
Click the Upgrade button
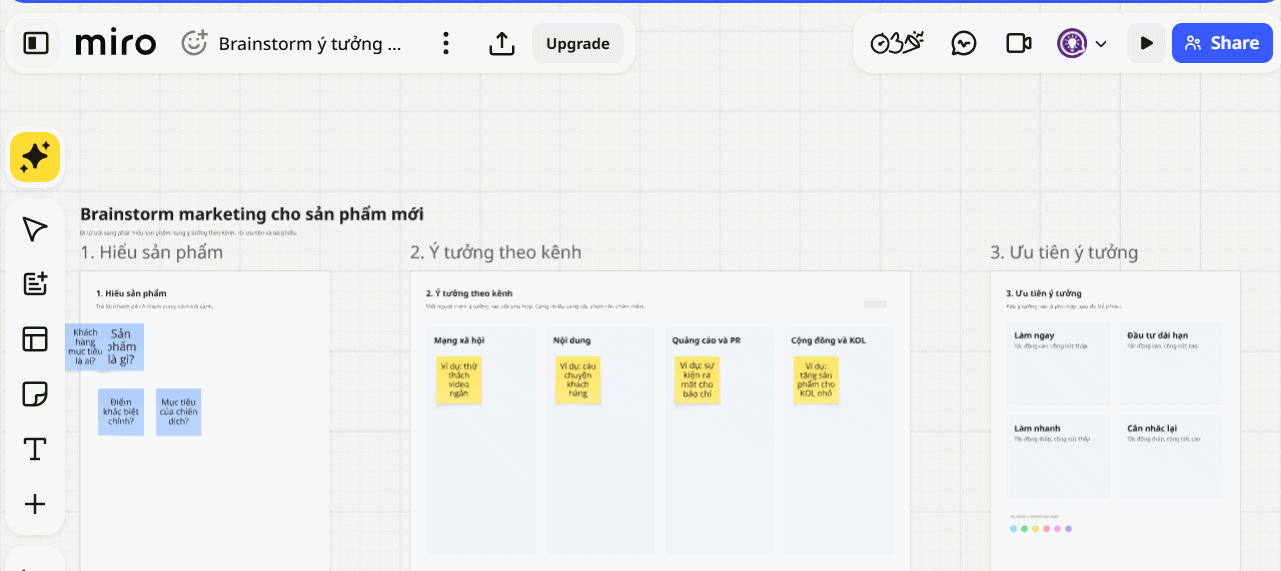point(578,43)
